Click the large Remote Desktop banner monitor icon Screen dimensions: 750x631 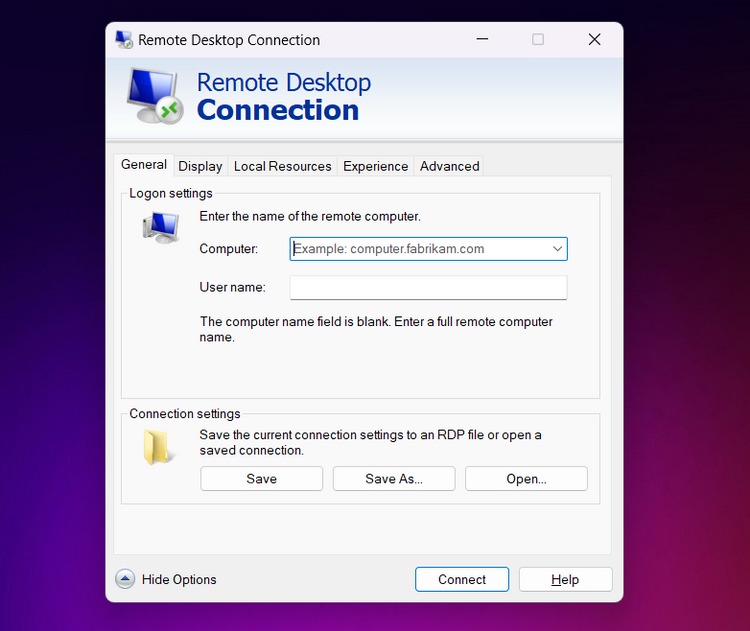155,96
